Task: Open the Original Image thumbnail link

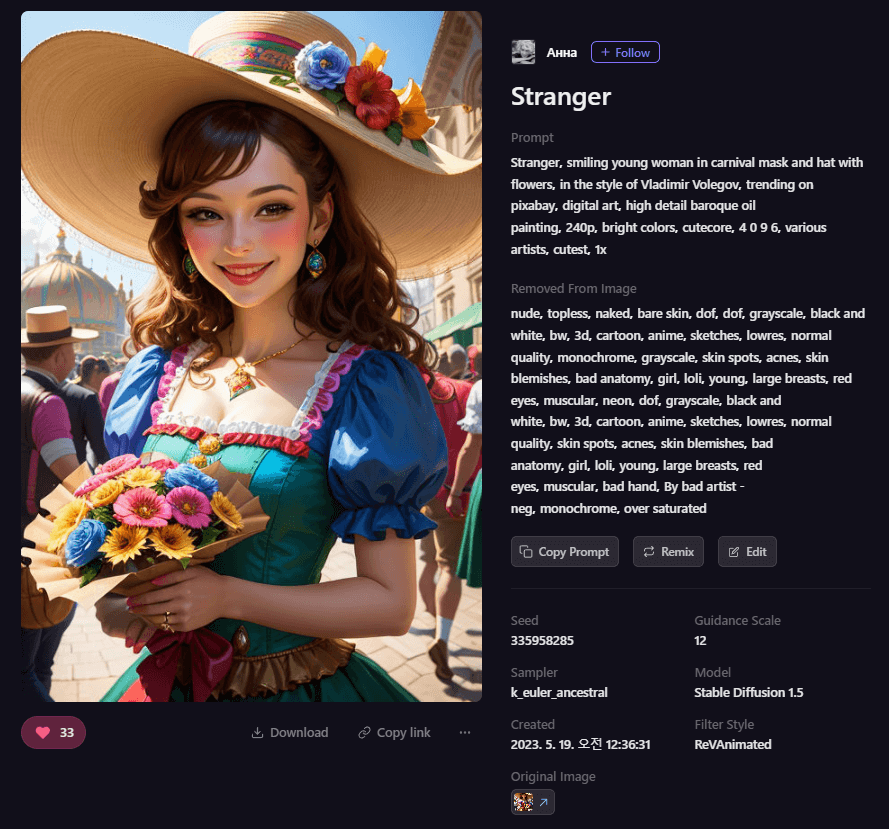Action: click(x=532, y=802)
